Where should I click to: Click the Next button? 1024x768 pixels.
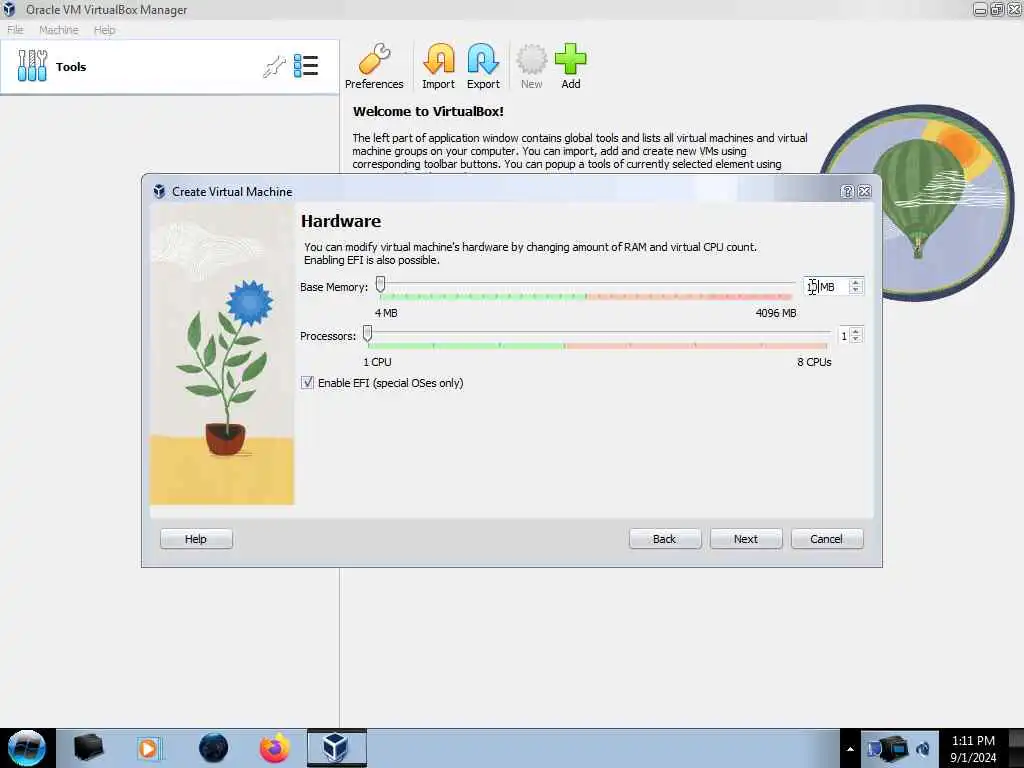(746, 539)
